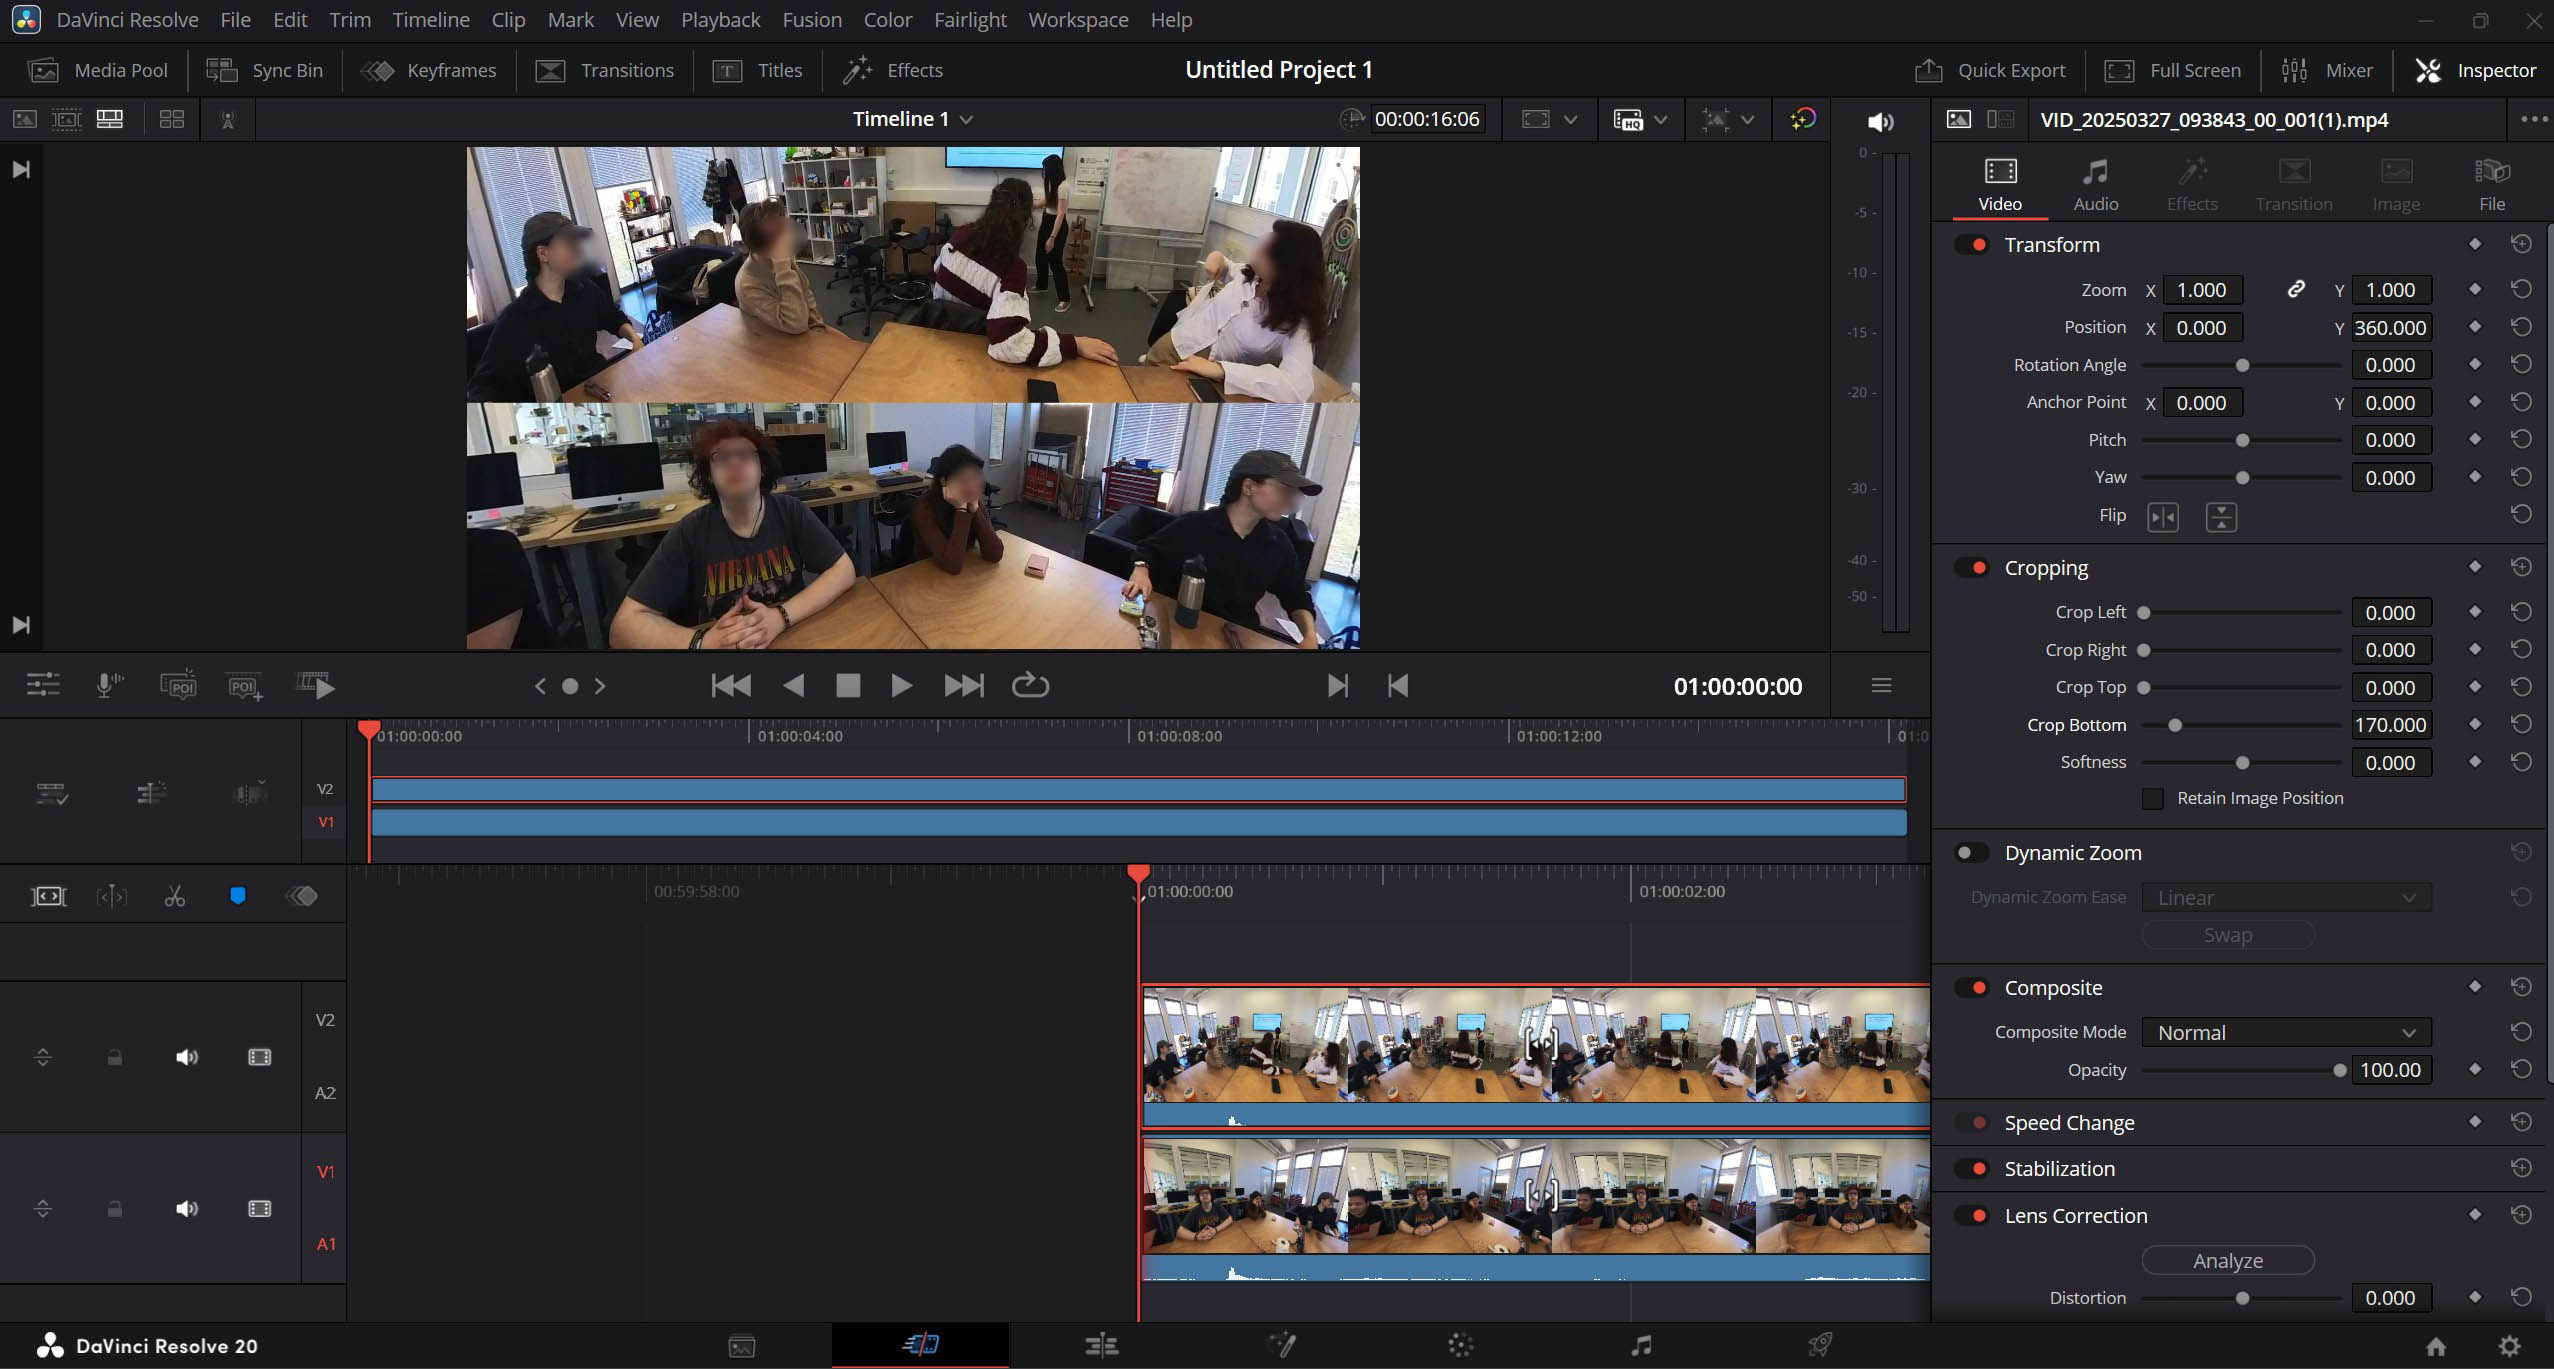The height and width of the screenshot is (1369, 2554).
Task: Check Retain Image Position checkbox
Action: click(x=2153, y=798)
